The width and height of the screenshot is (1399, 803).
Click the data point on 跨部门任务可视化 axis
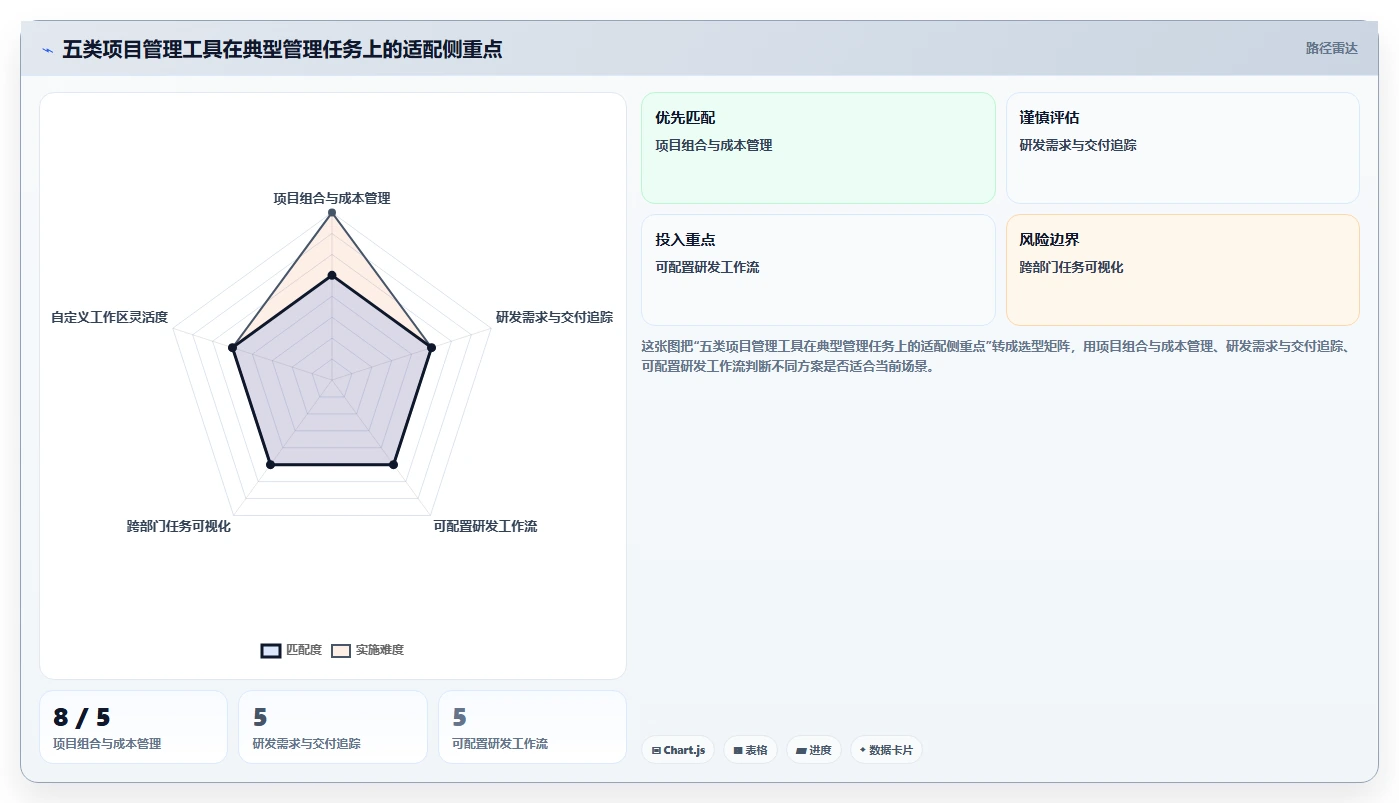pyautogui.click(x=271, y=464)
